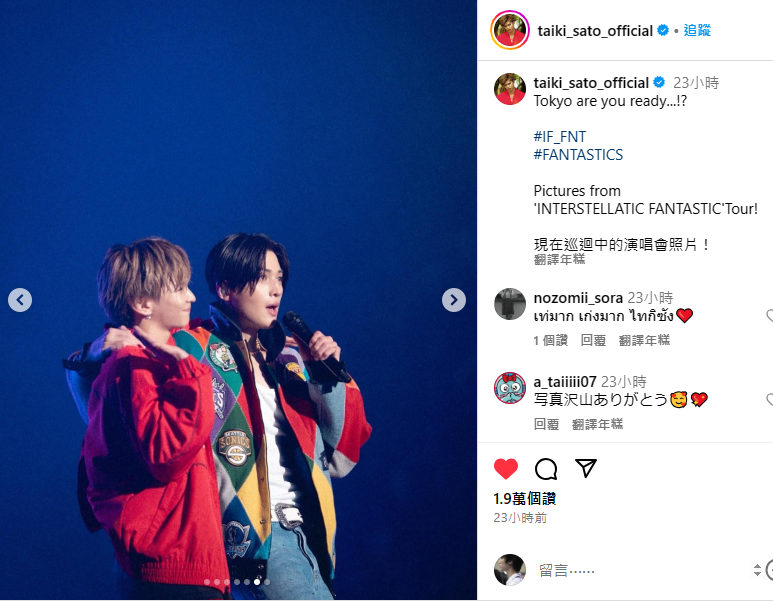Open taiki_sato_official profile picture in header
This screenshot has height=601, width=773.
pos(510,30)
